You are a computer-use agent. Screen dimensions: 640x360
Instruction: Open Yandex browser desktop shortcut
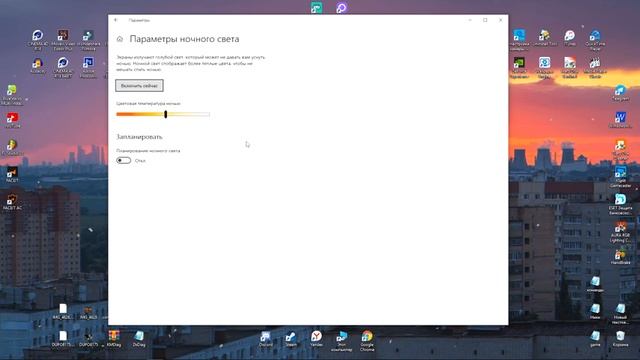pyautogui.click(x=316, y=339)
